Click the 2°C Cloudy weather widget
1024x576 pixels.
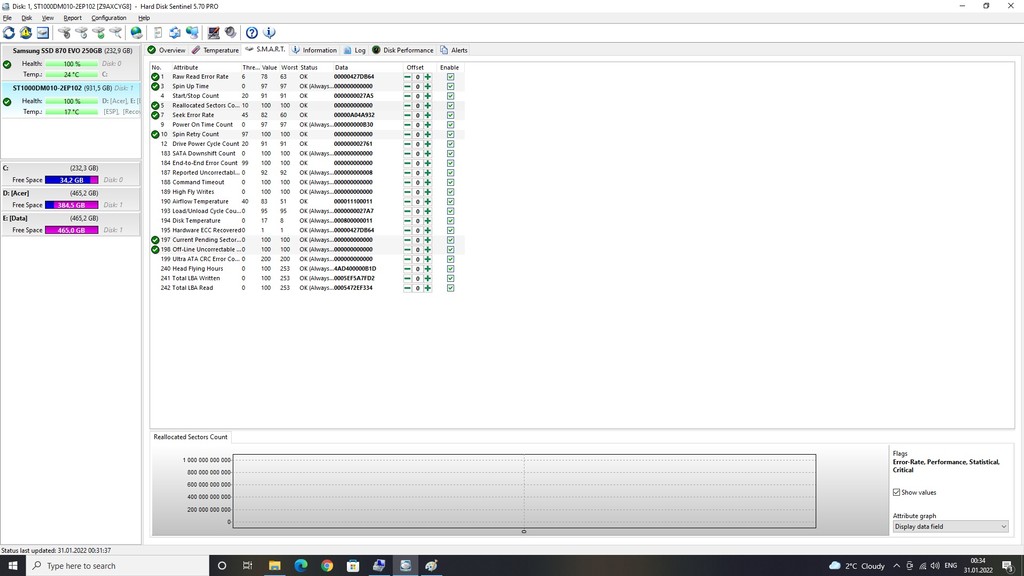(x=857, y=566)
